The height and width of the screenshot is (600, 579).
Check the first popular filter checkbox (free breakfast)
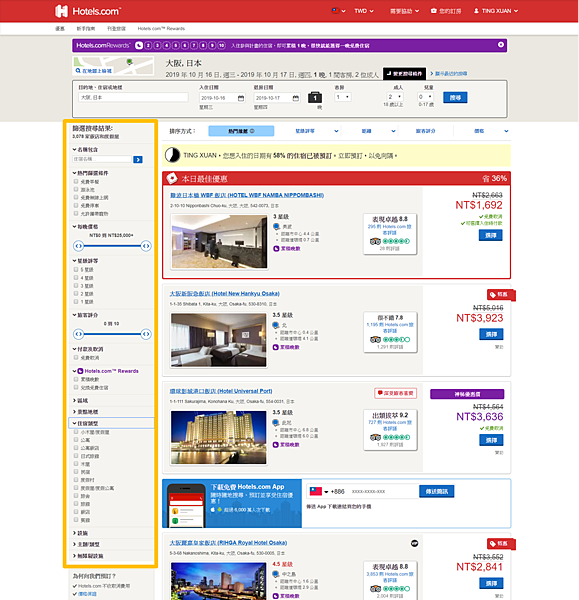pos(76,181)
